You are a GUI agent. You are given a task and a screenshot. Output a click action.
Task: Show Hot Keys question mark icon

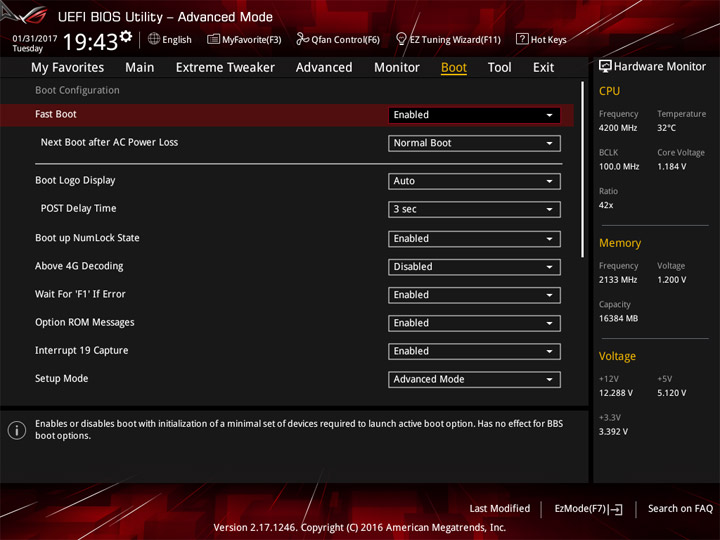(522, 39)
